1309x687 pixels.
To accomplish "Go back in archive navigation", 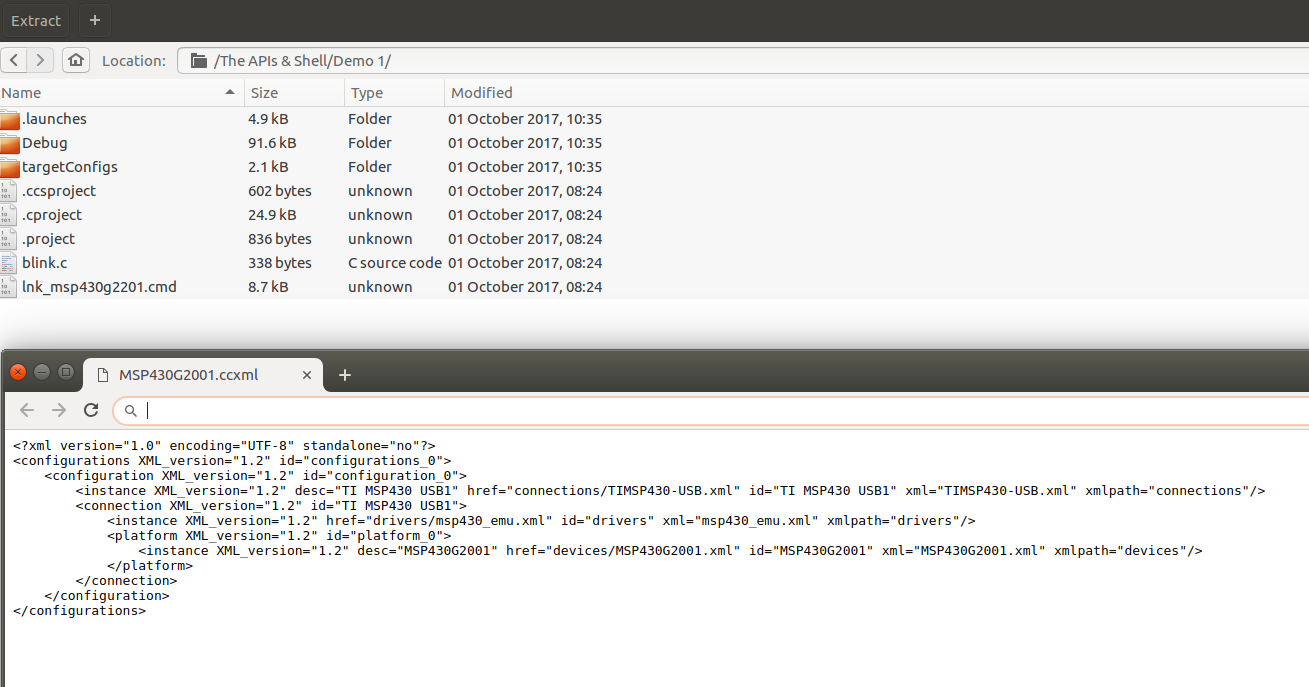I will pos(14,60).
